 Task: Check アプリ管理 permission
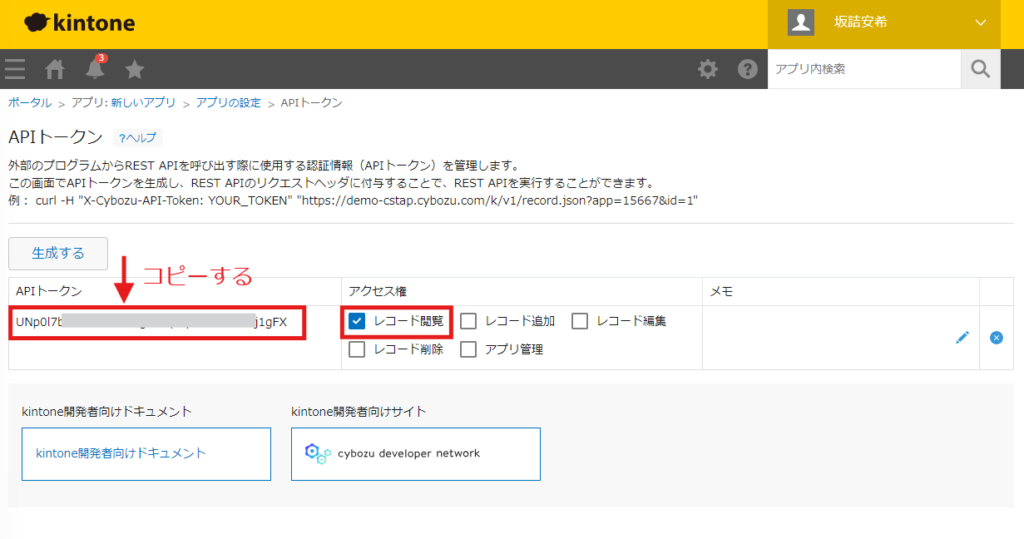point(468,350)
